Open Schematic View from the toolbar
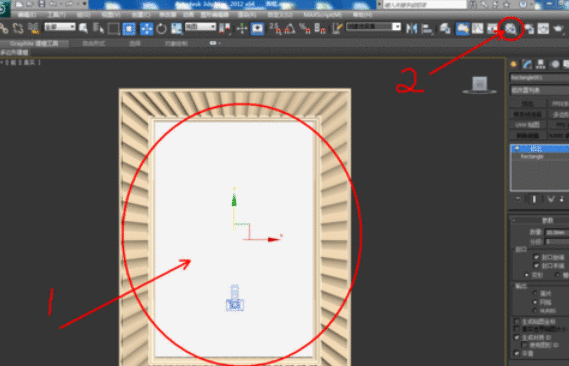569x366 pixels. click(x=492, y=28)
